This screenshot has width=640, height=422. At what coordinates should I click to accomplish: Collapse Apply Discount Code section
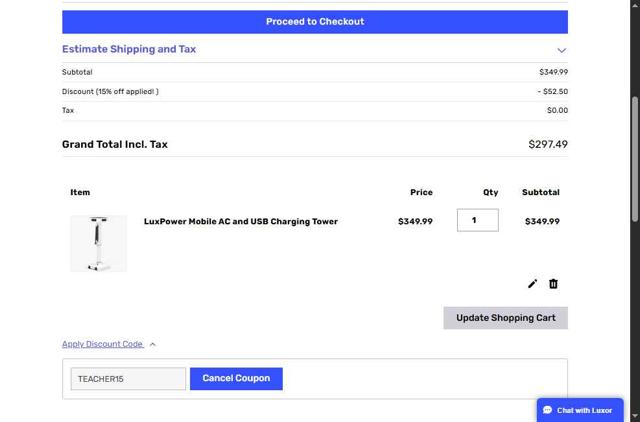click(x=109, y=344)
